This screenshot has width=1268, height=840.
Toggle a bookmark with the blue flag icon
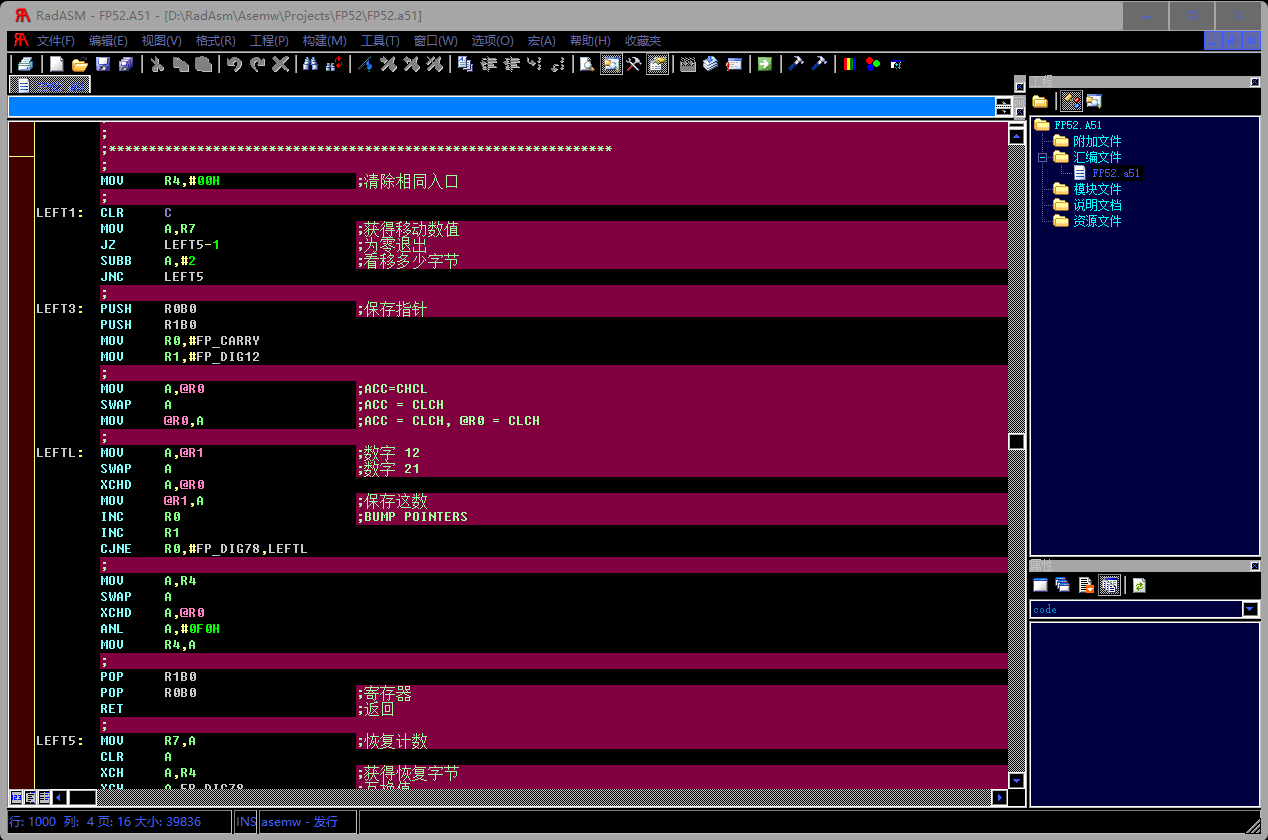(x=366, y=64)
